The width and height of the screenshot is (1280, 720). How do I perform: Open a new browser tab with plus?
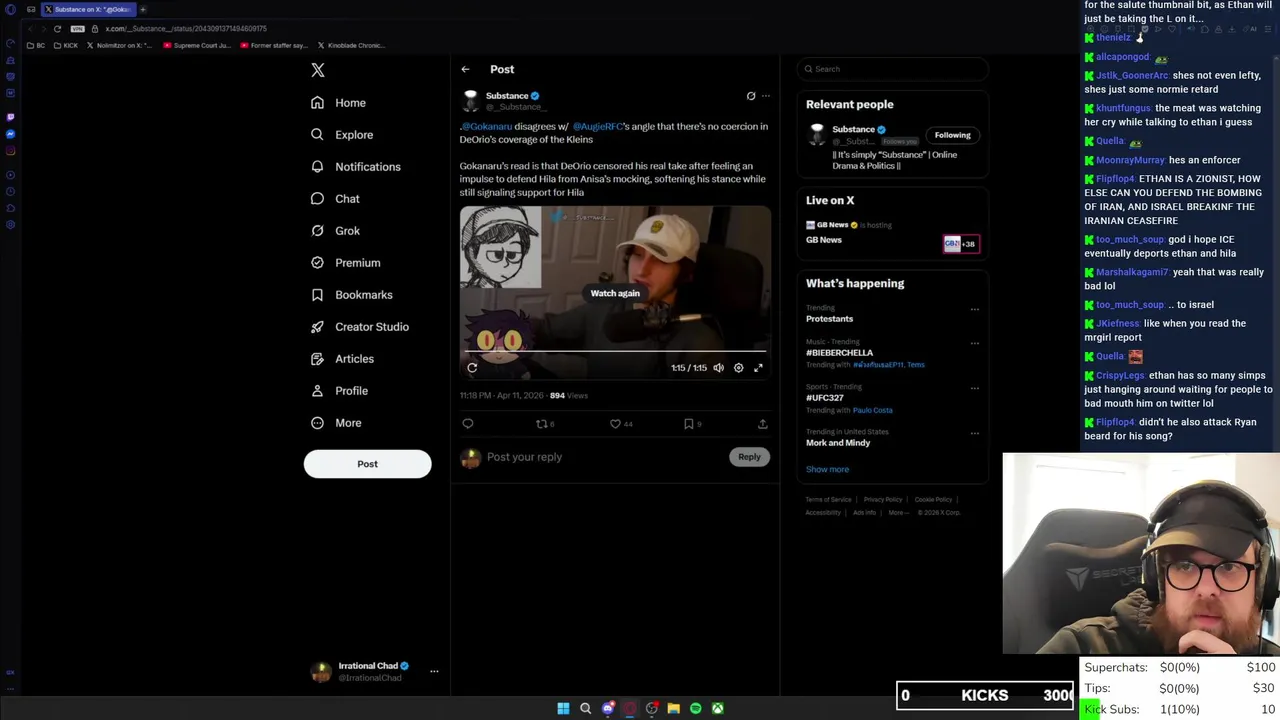click(x=142, y=9)
